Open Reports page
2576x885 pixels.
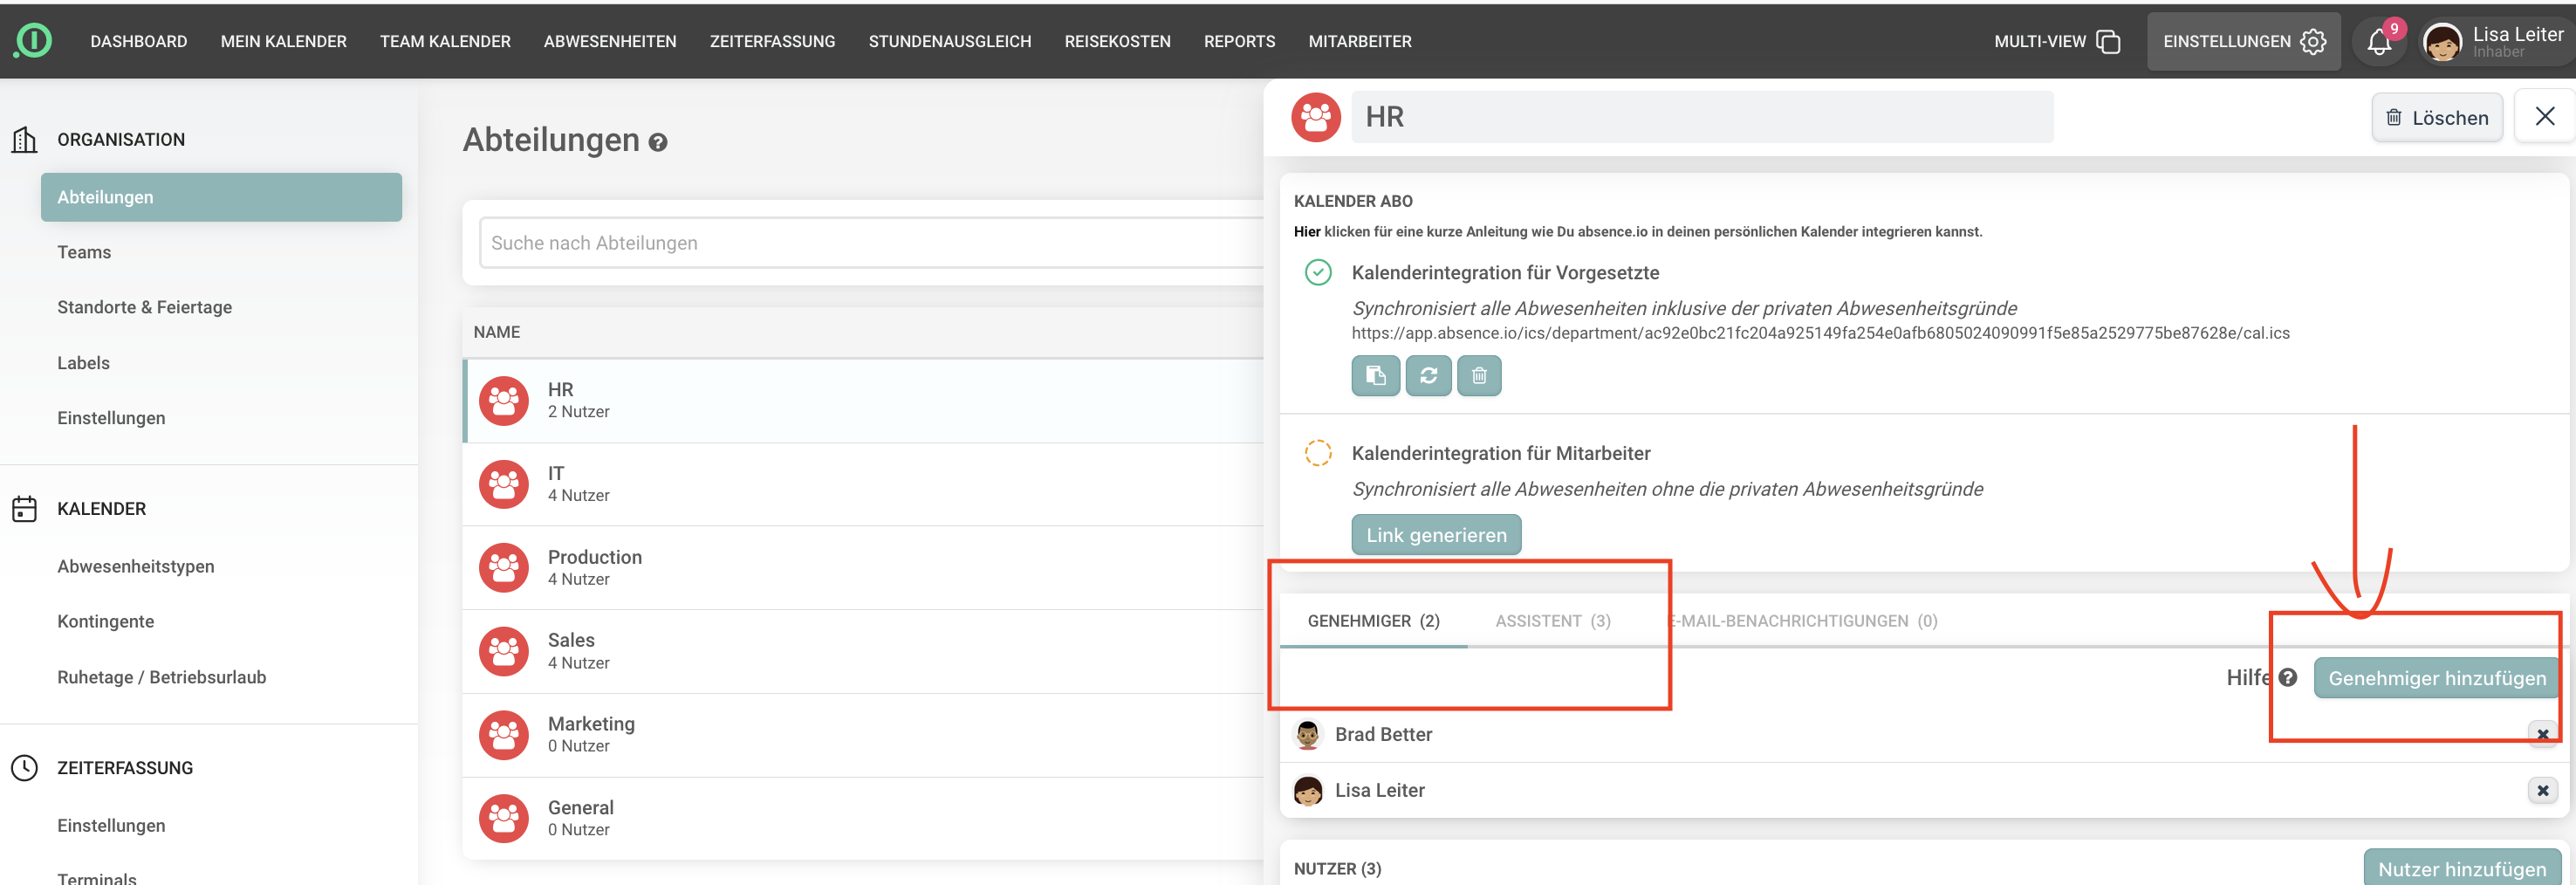(1239, 41)
